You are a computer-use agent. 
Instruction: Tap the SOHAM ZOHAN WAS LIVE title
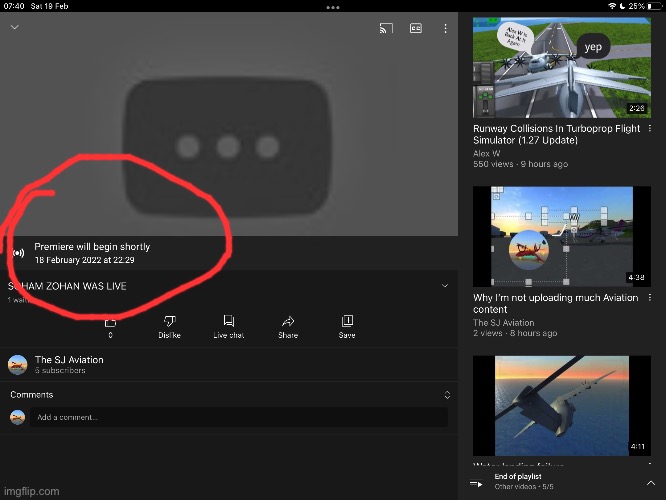tap(67, 286)
